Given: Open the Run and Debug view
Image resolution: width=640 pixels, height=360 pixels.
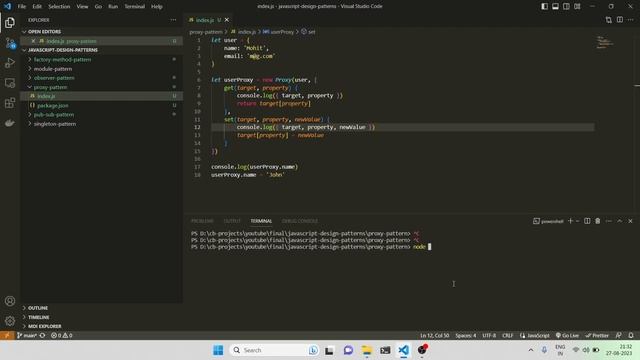Looking at the screenshot, I should (10, 63).
